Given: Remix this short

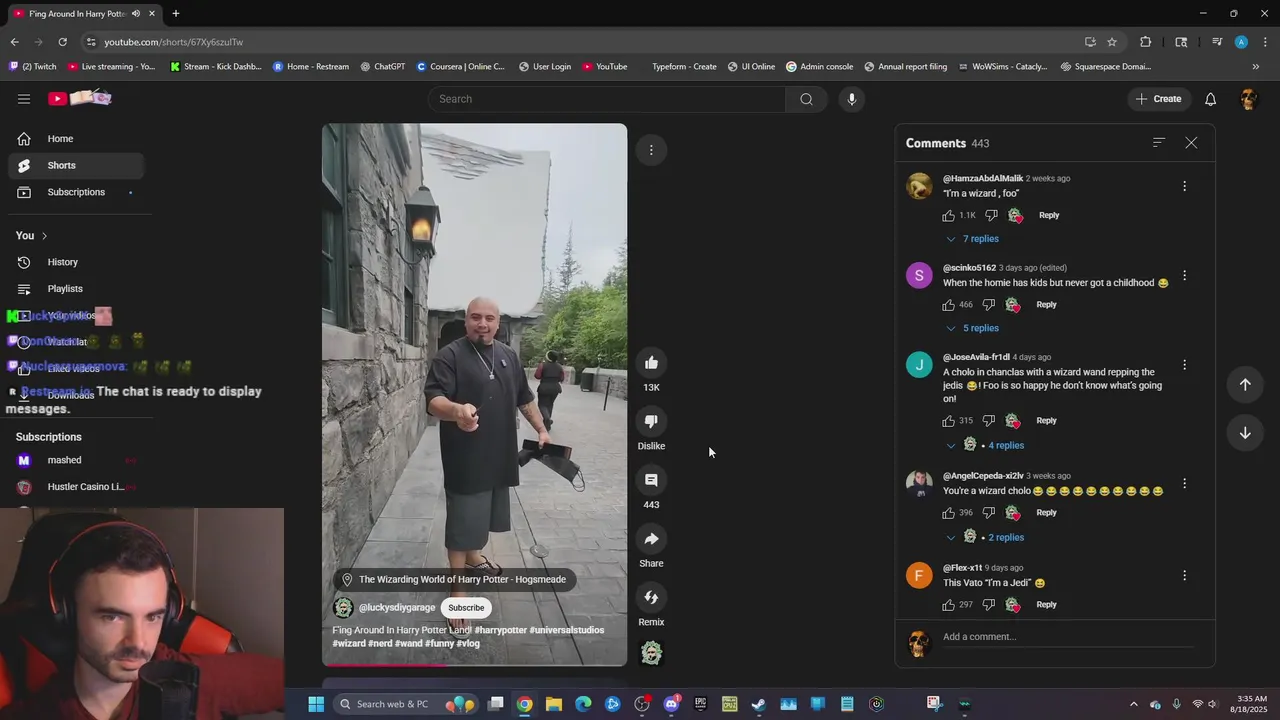Looking at the screenshot, I should (x=651, y=598).
